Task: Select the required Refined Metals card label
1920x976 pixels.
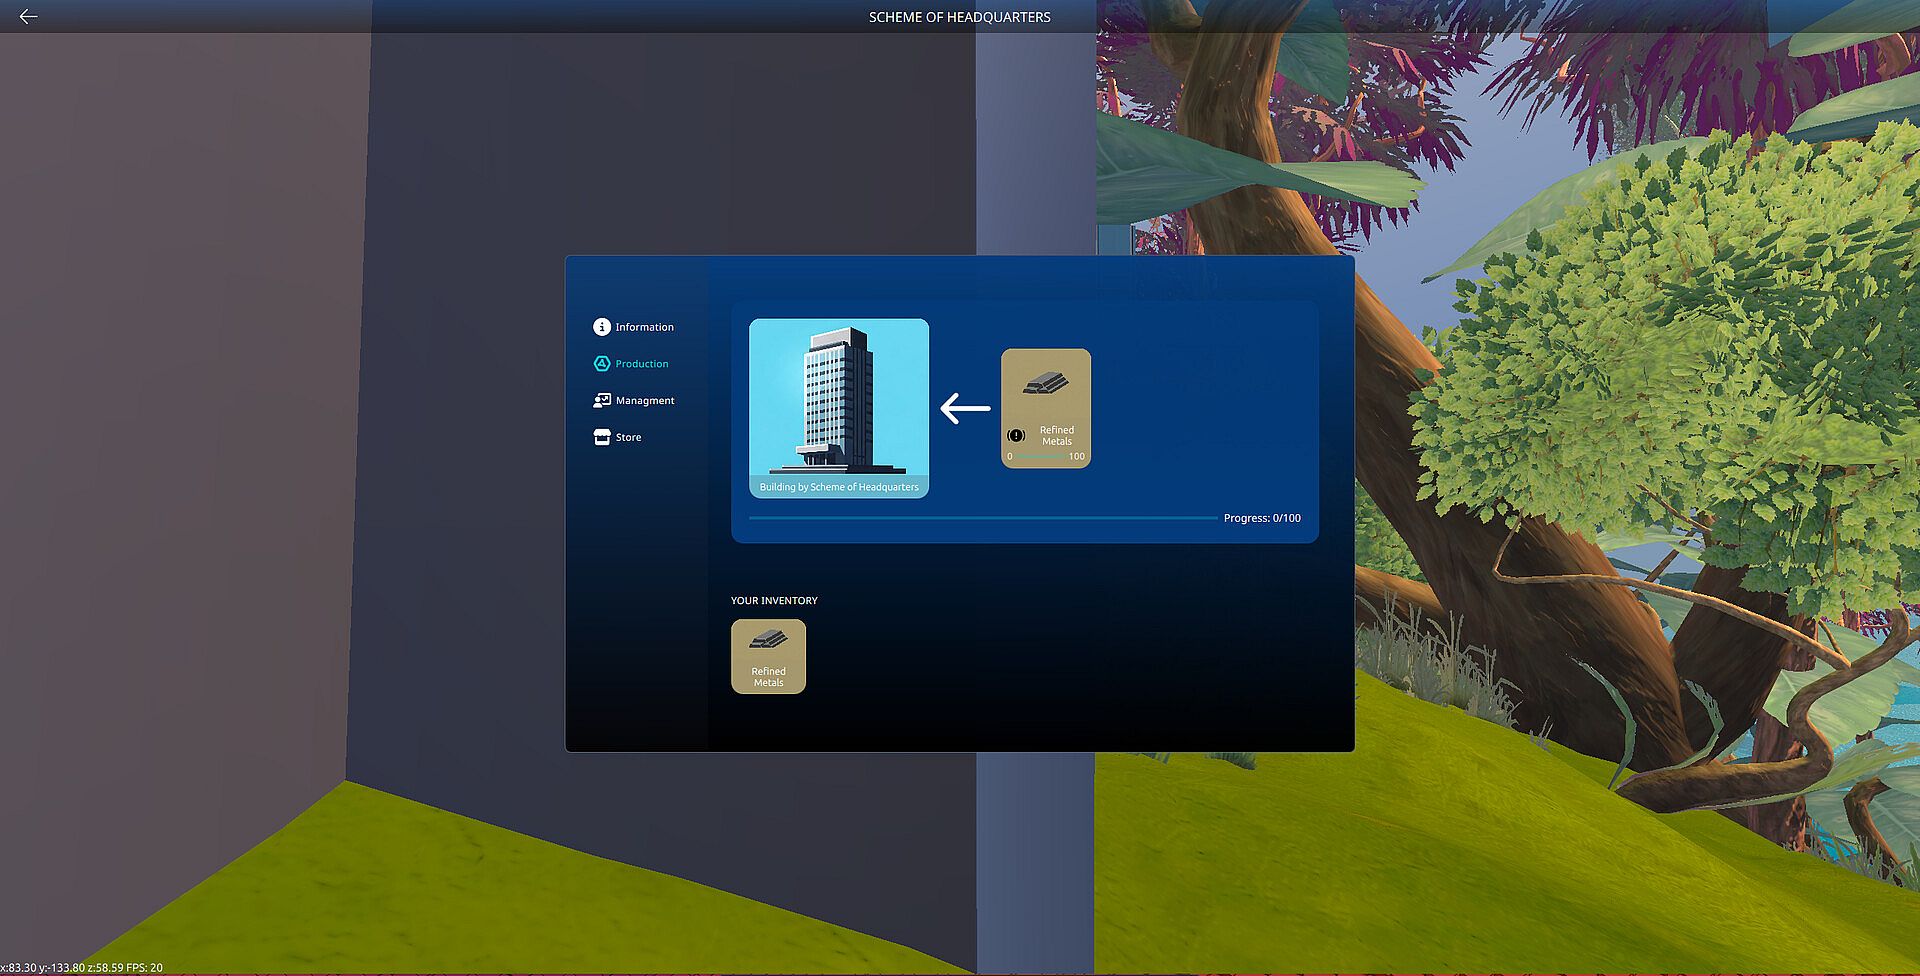Action: click(x=1057, y=435)
